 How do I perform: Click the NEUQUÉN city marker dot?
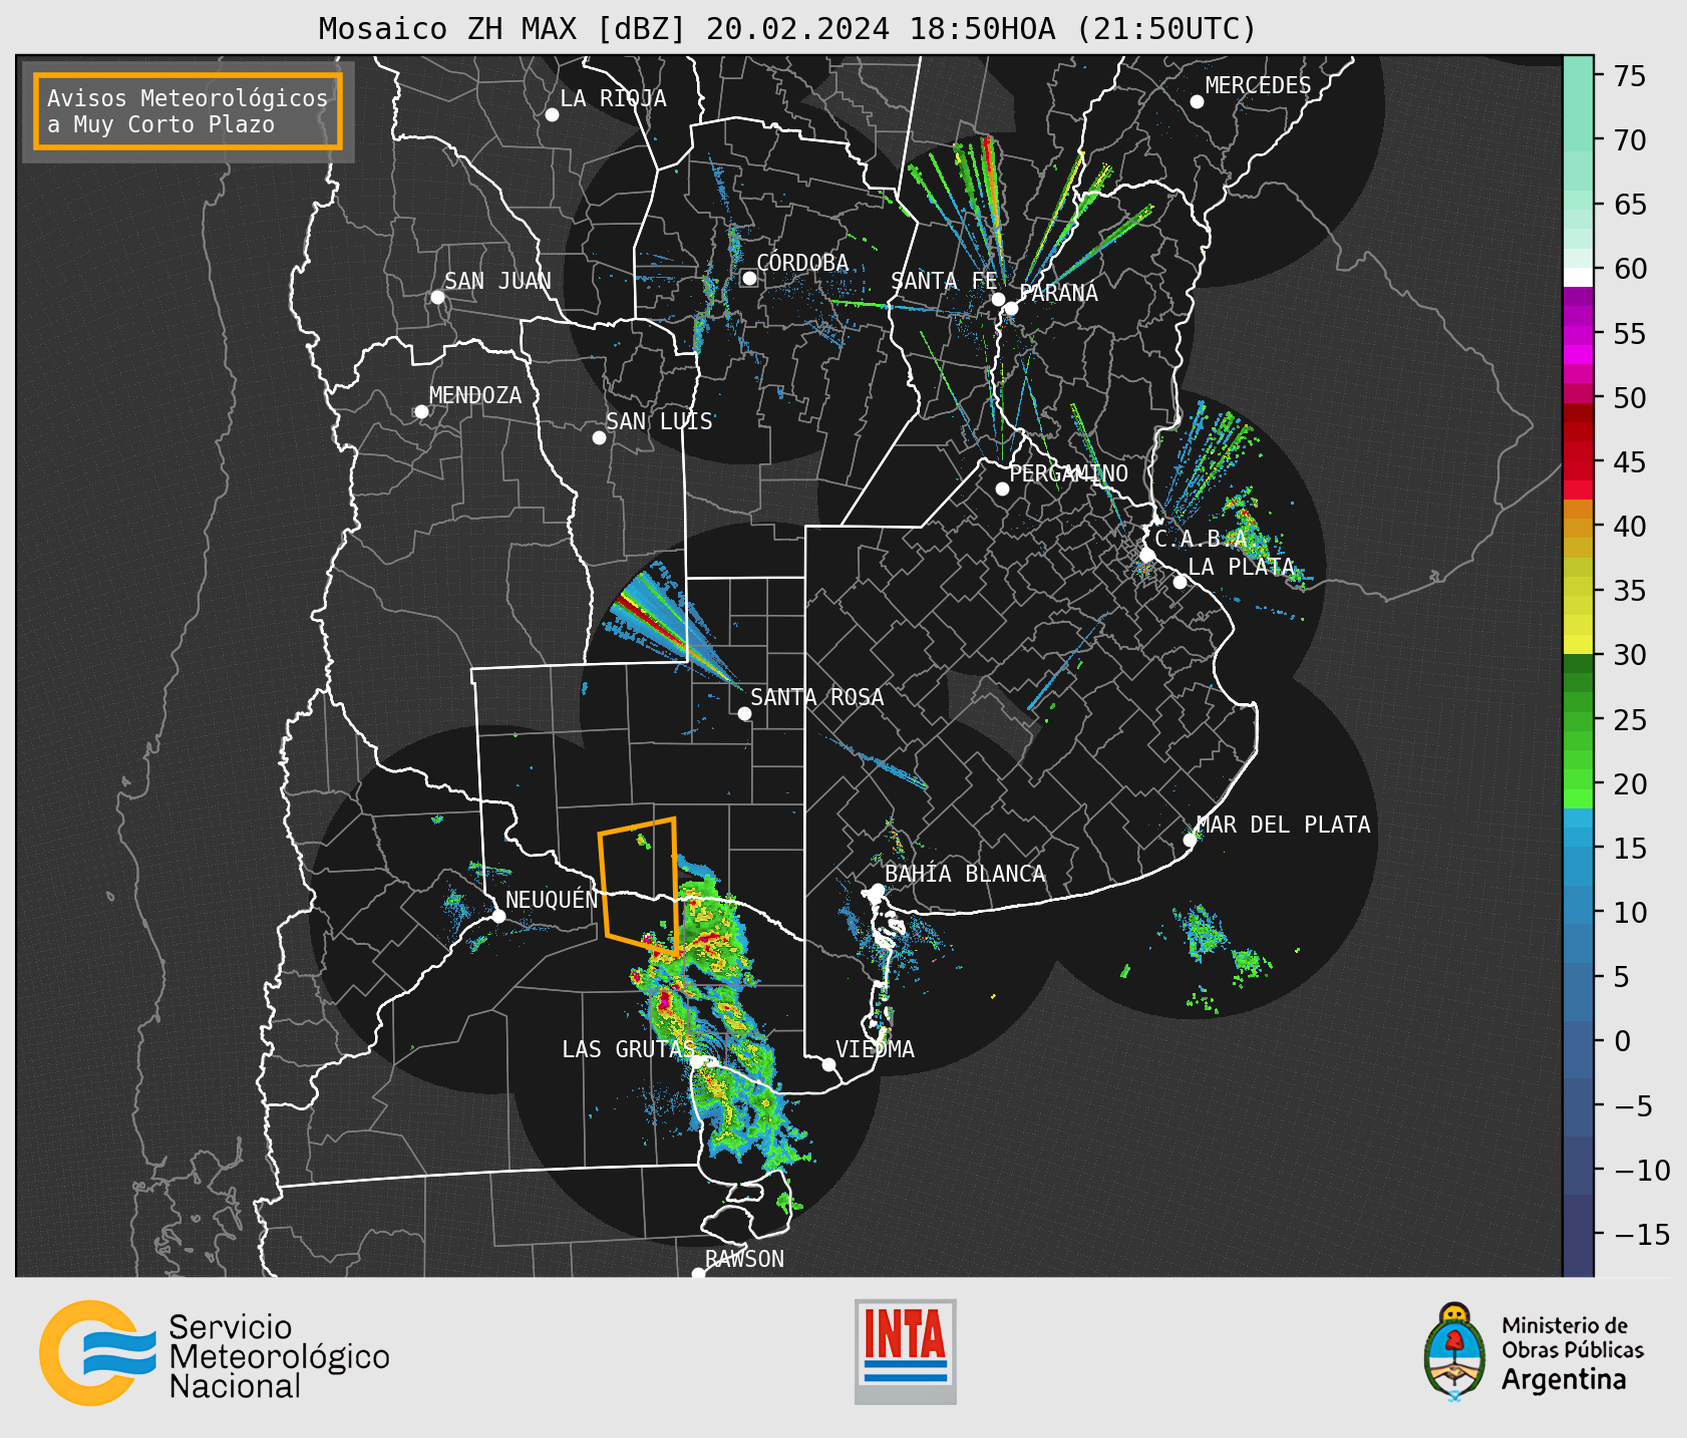click(x=498, y=916)
